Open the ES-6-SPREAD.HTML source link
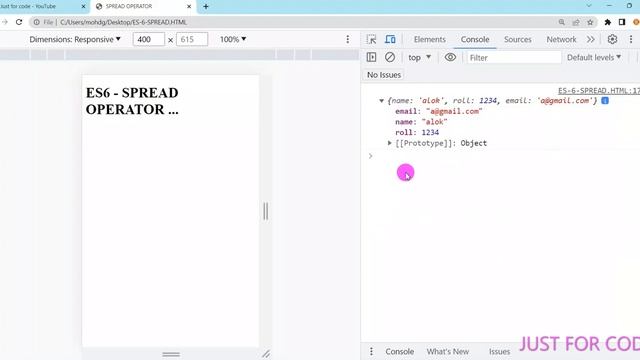The image size is (640, 360). 599,91
